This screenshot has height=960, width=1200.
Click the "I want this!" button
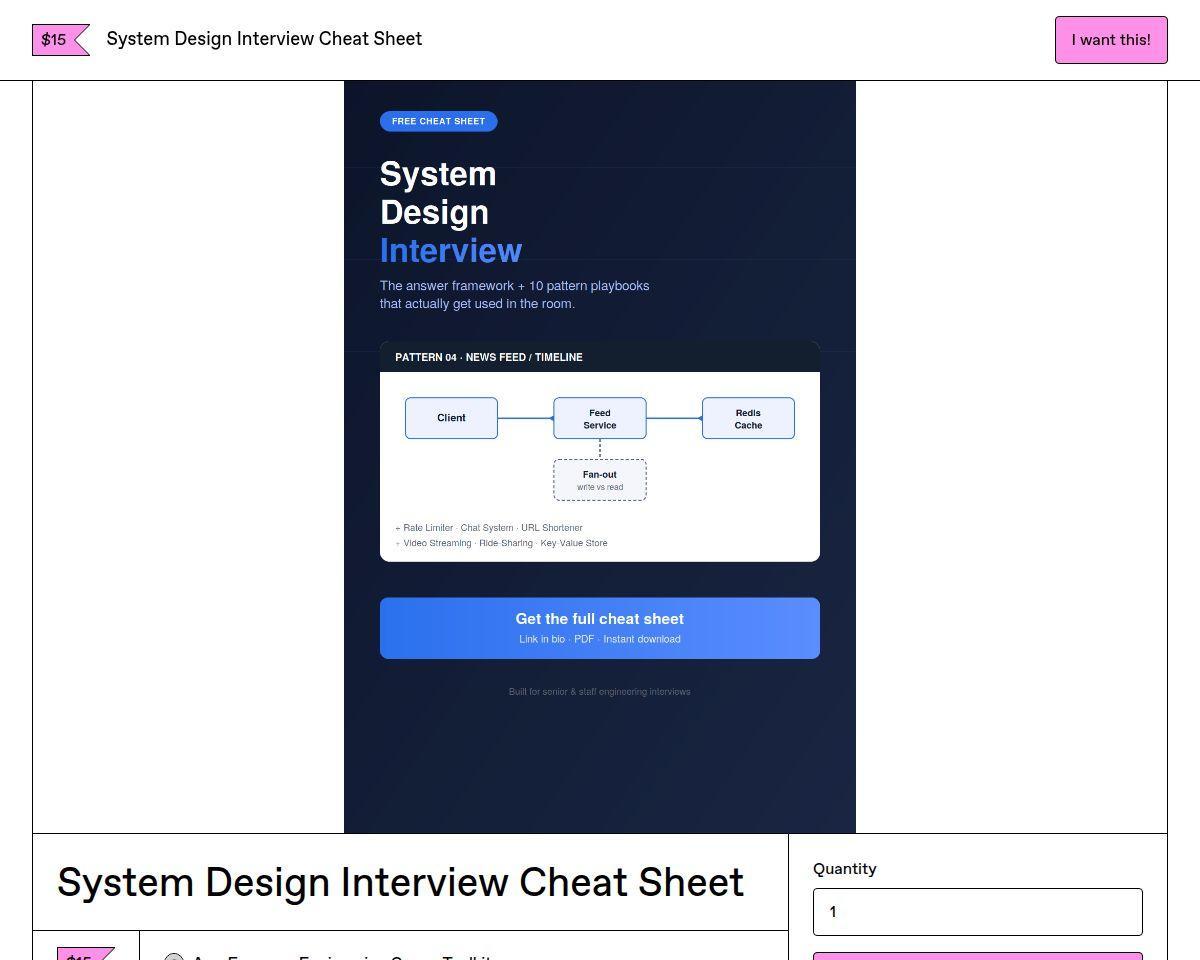pos(1111,40)
